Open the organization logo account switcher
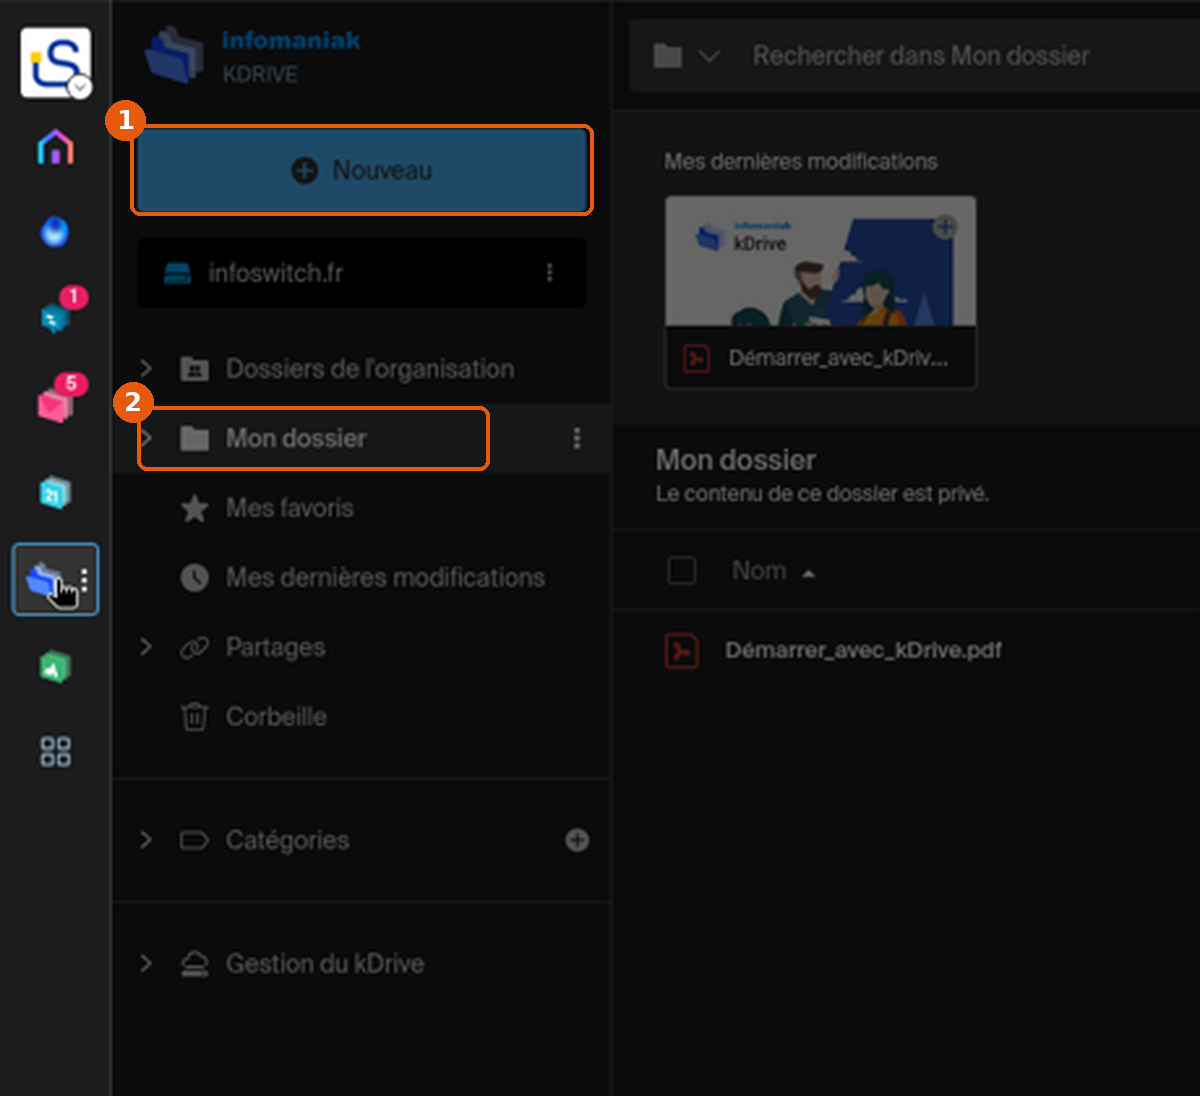This screenshot has width=1200, height=1096. [56, 62]
